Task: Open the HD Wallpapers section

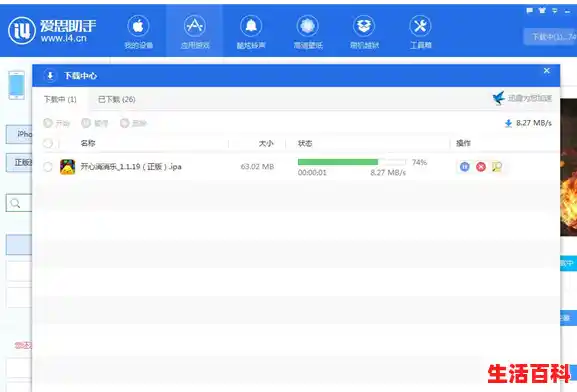Action: click(308, 32)
